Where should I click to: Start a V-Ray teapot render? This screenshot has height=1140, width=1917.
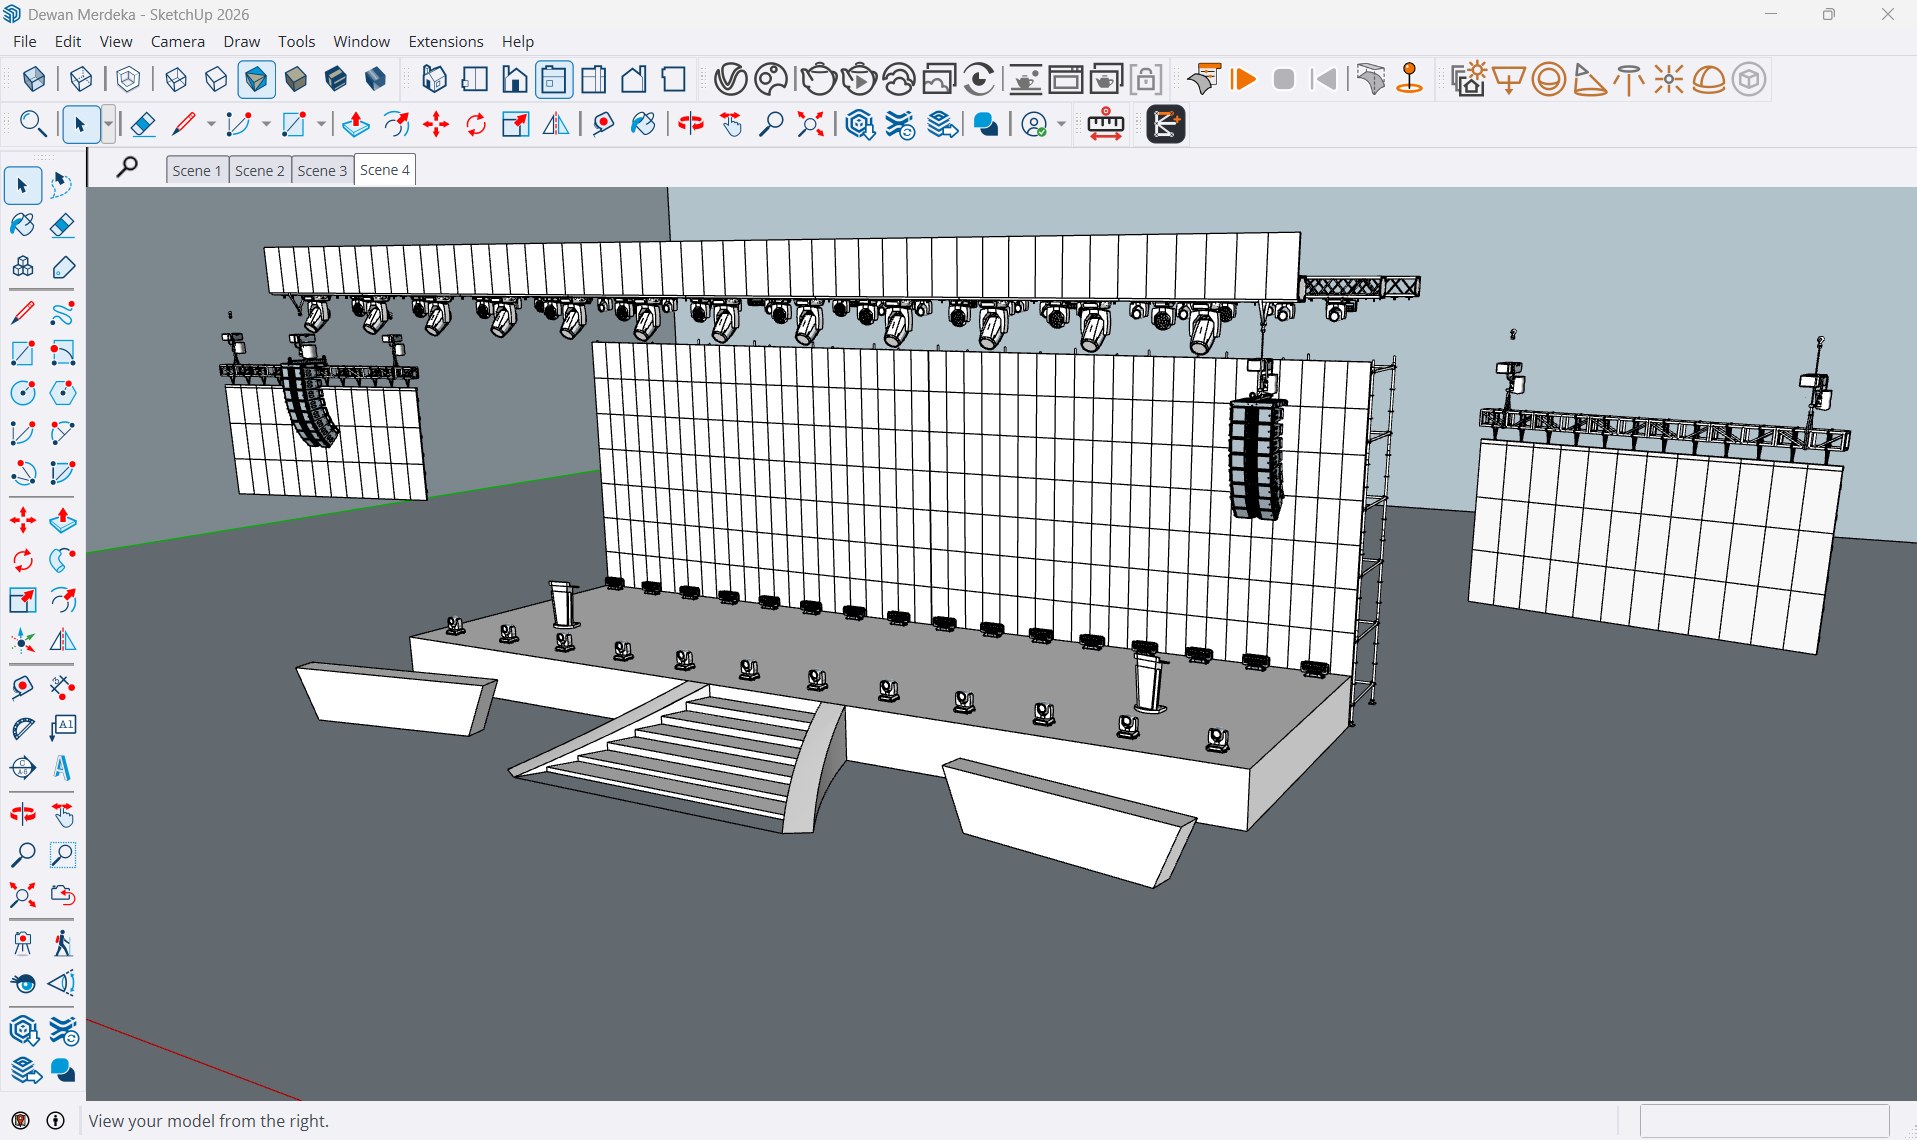pyautogui.click(x=818, y=79)
